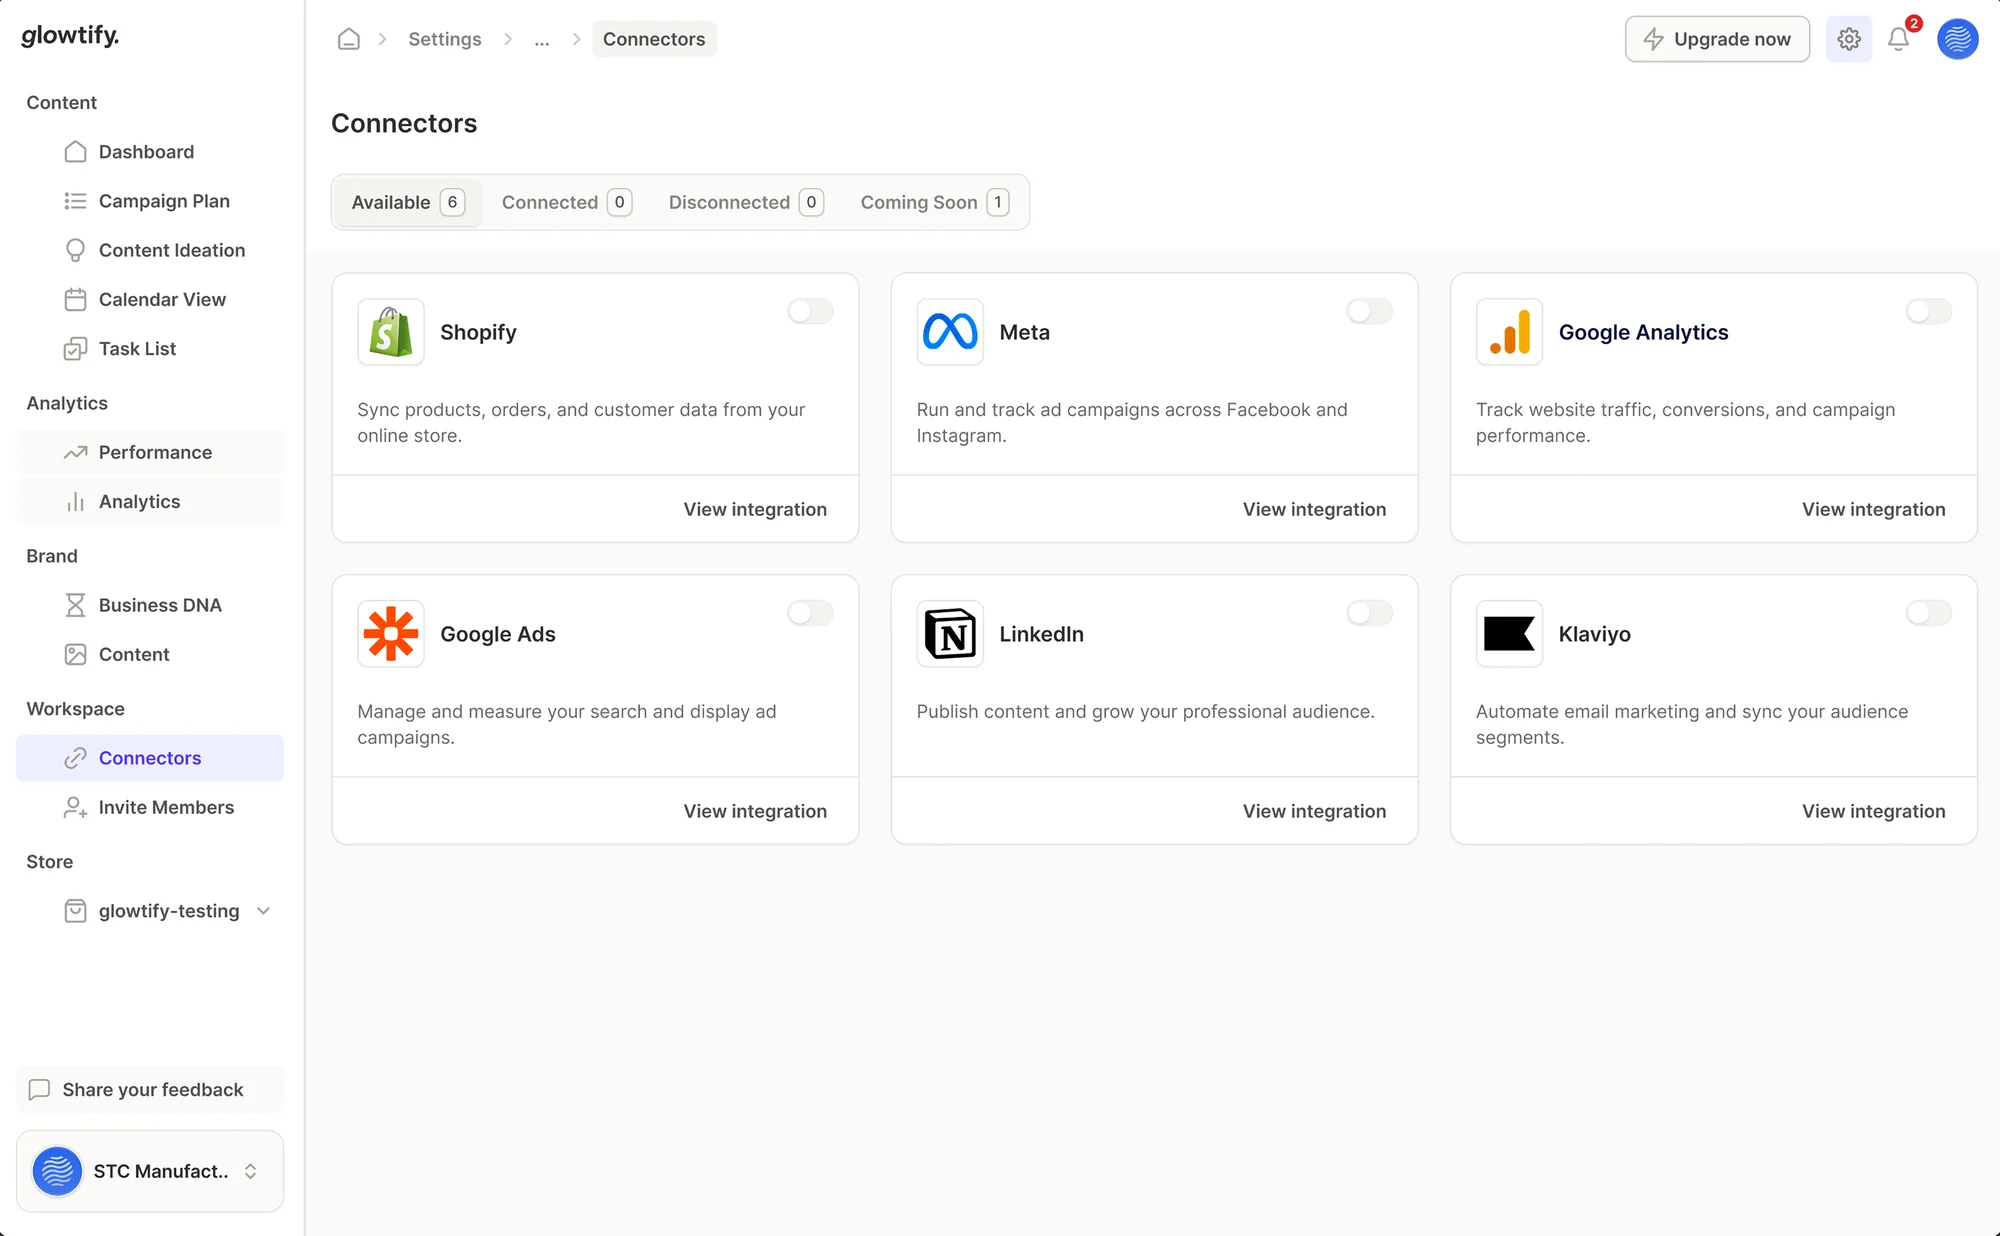The height and width of the screenshot is (1236, 2000).
Task: Open settings gear icon in header
Action: click(x=1848, y=39)
